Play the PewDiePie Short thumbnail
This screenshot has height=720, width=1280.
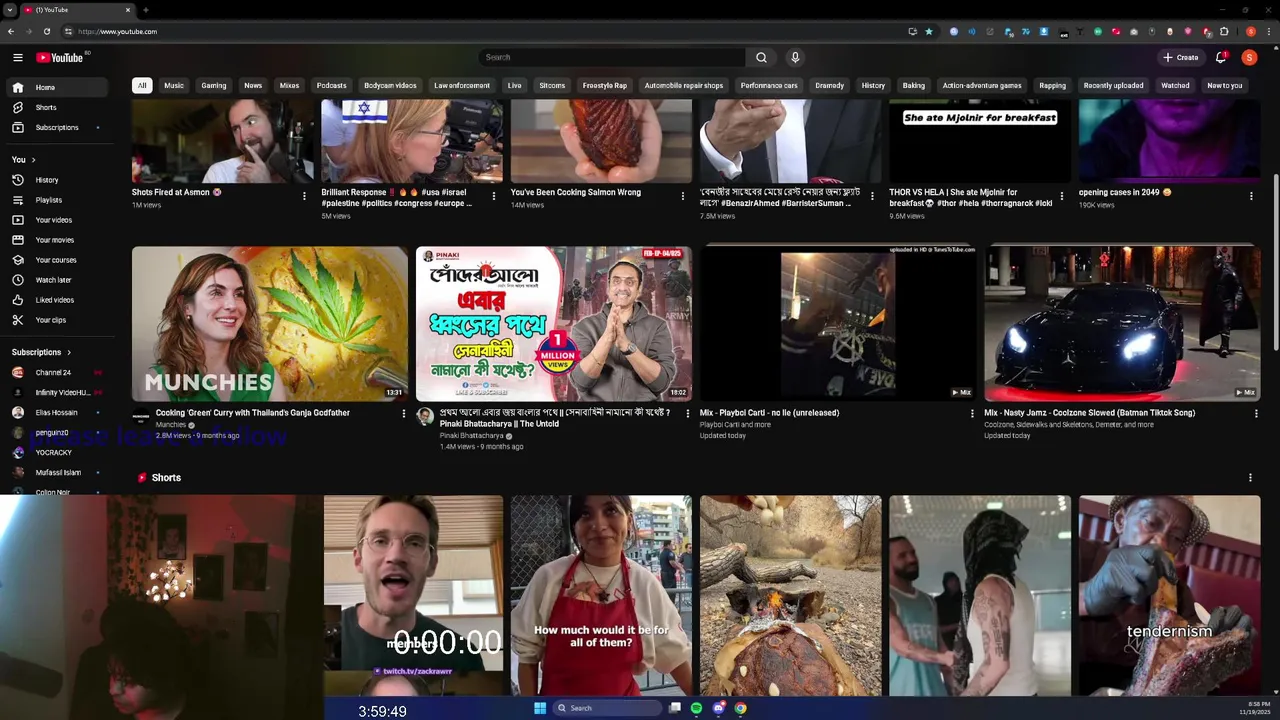click(x=413, y=595)
